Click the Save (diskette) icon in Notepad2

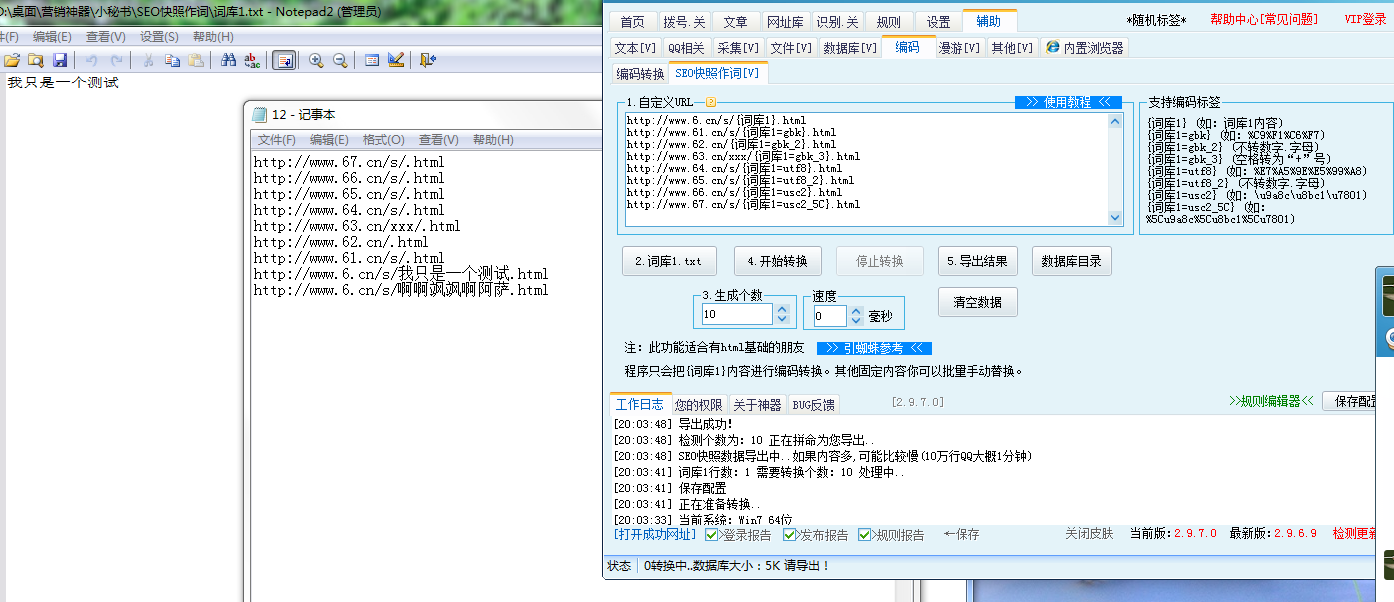coord(58,60)
